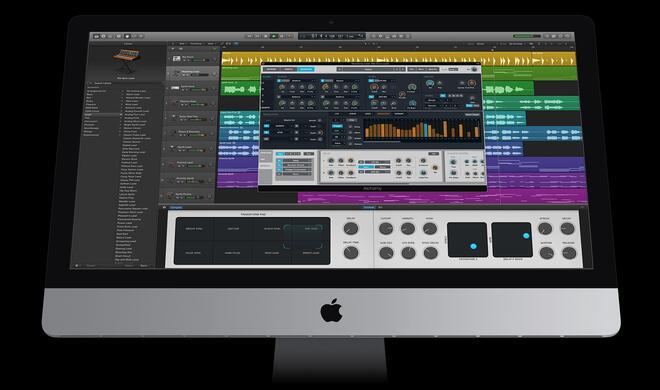Image resolution: width=660 pixels, height=390 pixels.
Task: Click the right XY pad in Smart Controls
Action: (512, 240)
